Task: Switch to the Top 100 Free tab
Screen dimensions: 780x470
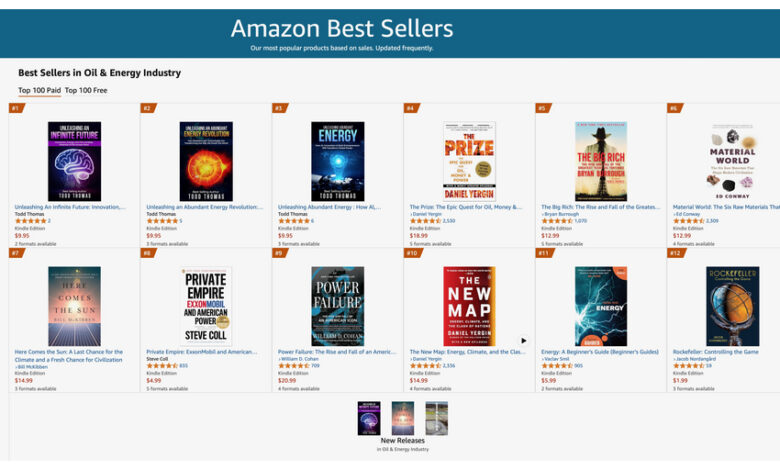Action: (86, 91)
